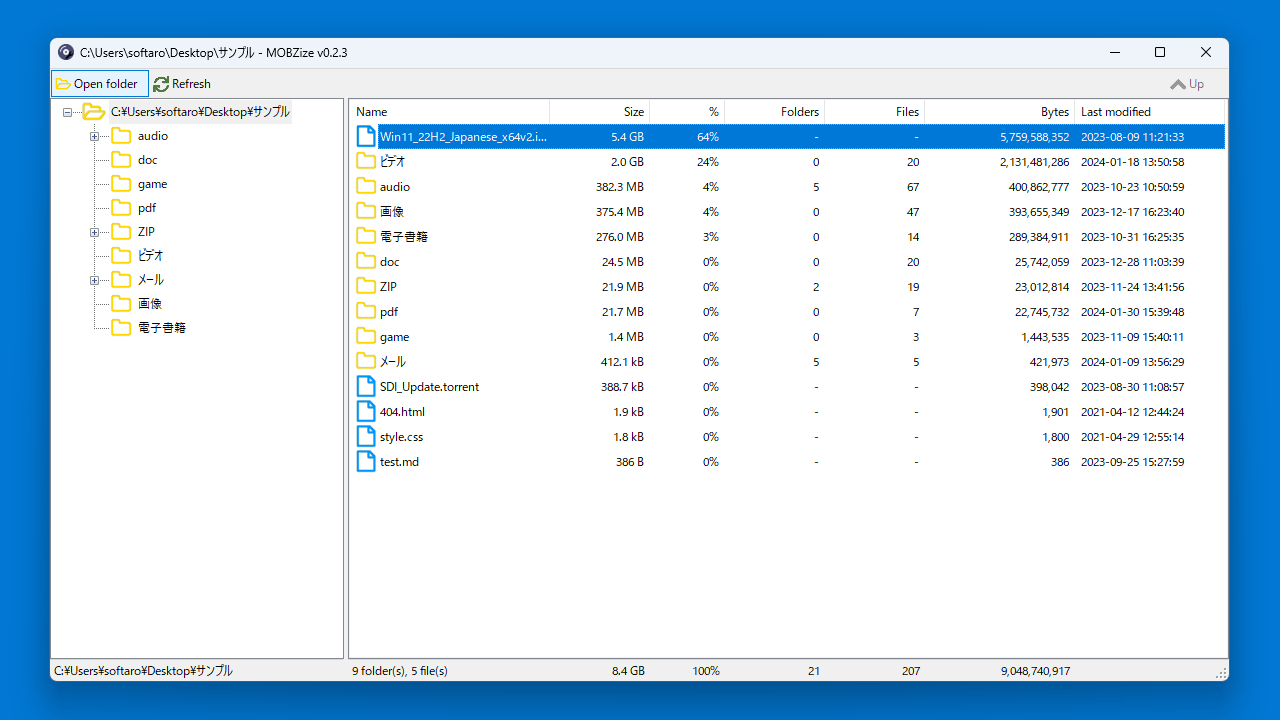Sort by the Last modified column header

click(x=1150, y=112)
